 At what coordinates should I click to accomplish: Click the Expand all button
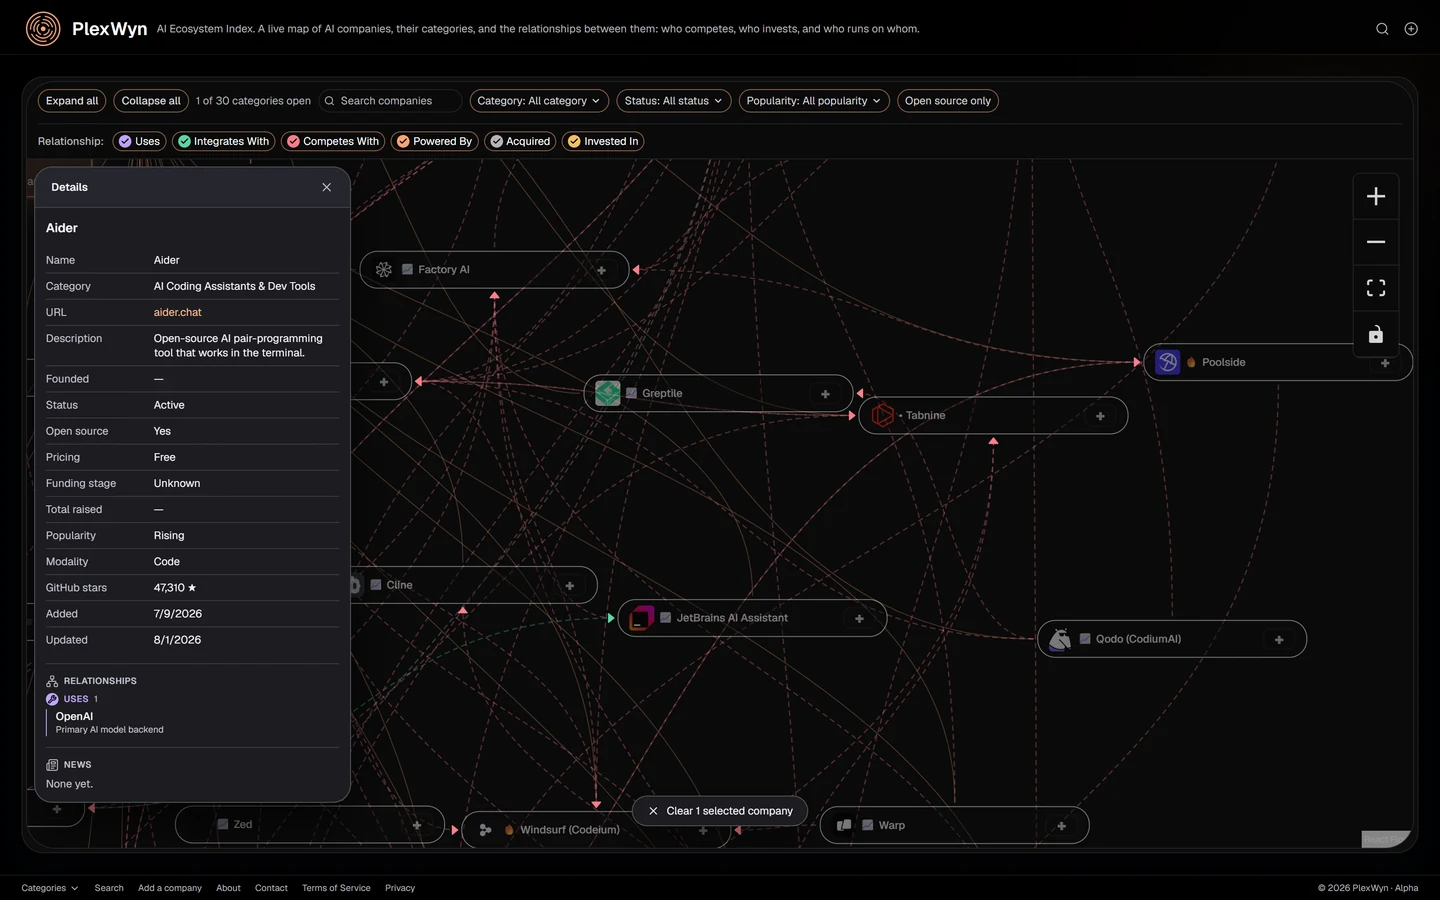click(72, 101)
